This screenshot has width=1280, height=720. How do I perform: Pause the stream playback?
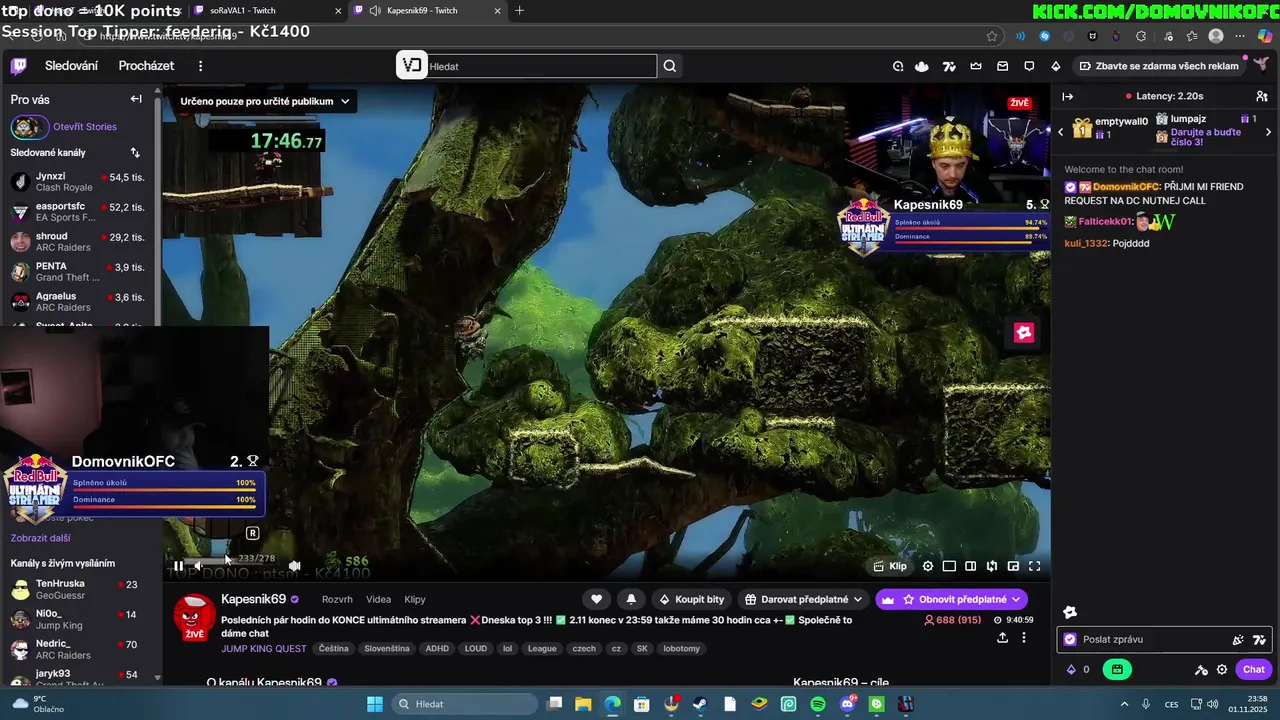coord(178,566)
